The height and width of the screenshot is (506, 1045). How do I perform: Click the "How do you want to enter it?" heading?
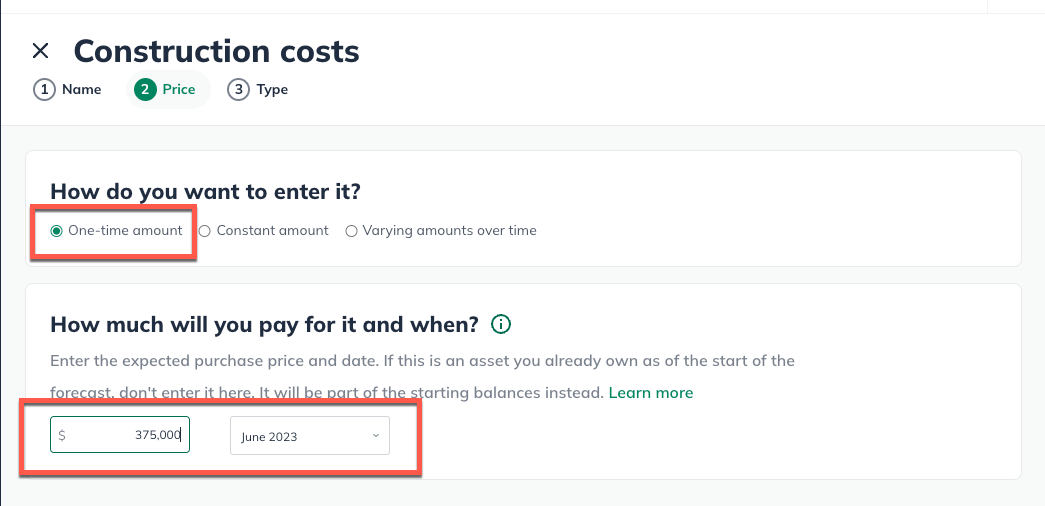(x=205, y=191)
